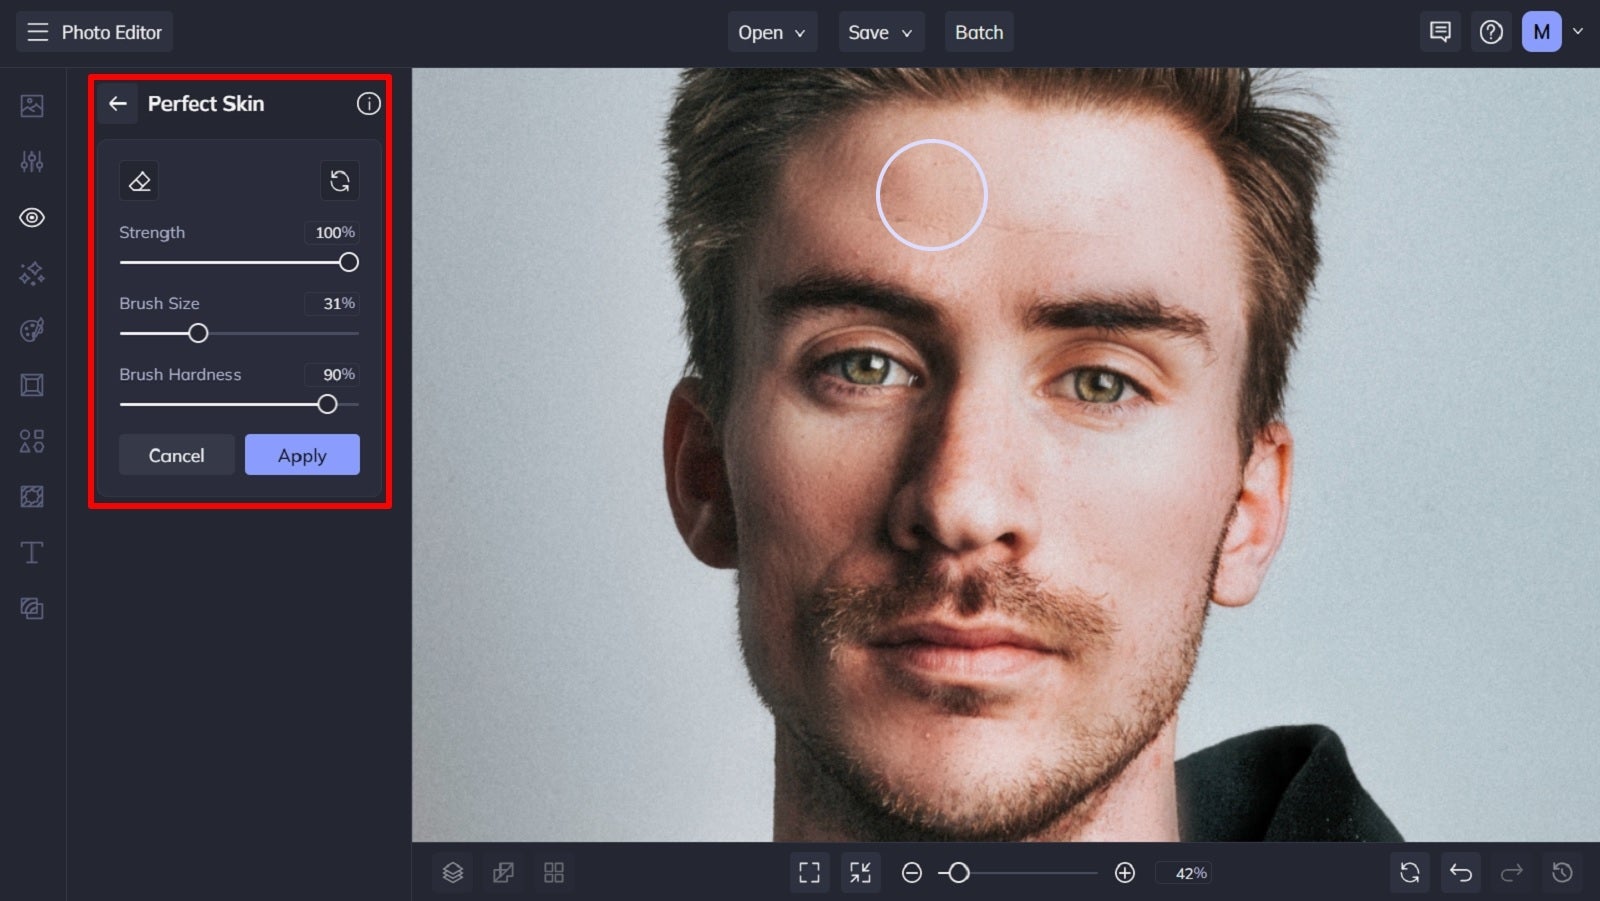Viewport: 1600px width, 901px height.
Task: Click the zoom in plus icon
Action: click(x=1125, y=873)
